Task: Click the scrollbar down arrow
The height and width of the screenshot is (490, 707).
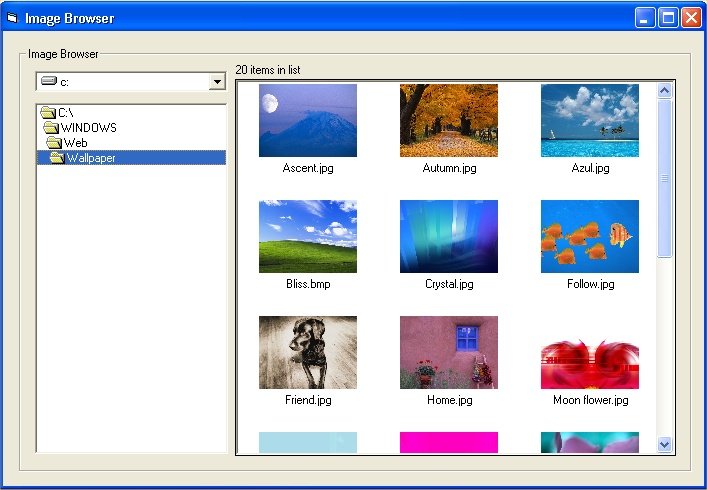Action: pos(665,444)
